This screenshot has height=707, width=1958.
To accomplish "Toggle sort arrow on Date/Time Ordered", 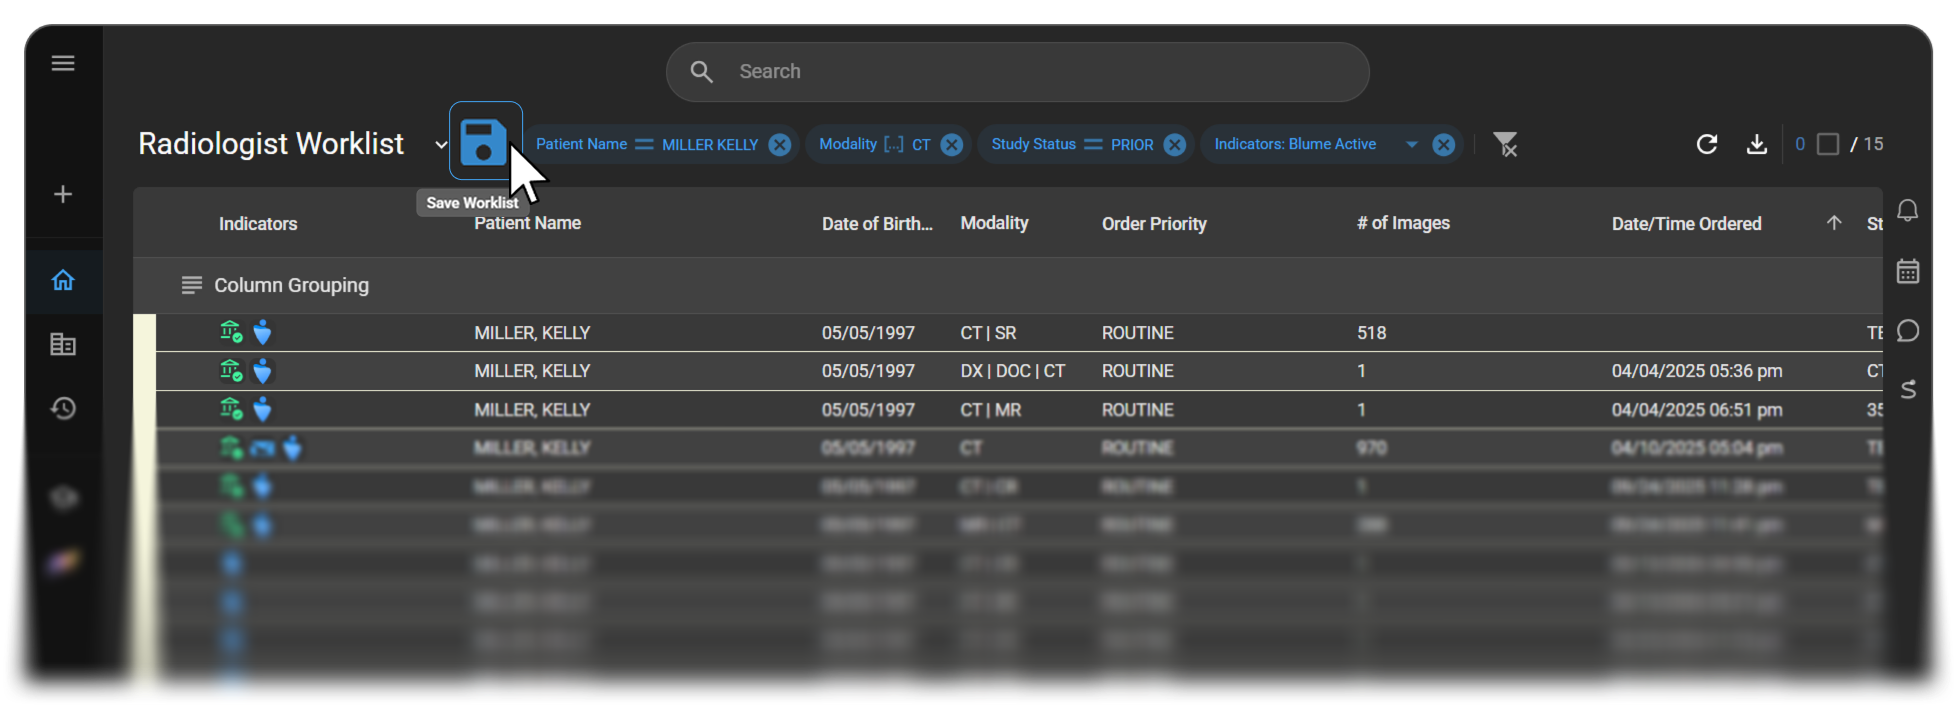I will [x=1834, y=223].
